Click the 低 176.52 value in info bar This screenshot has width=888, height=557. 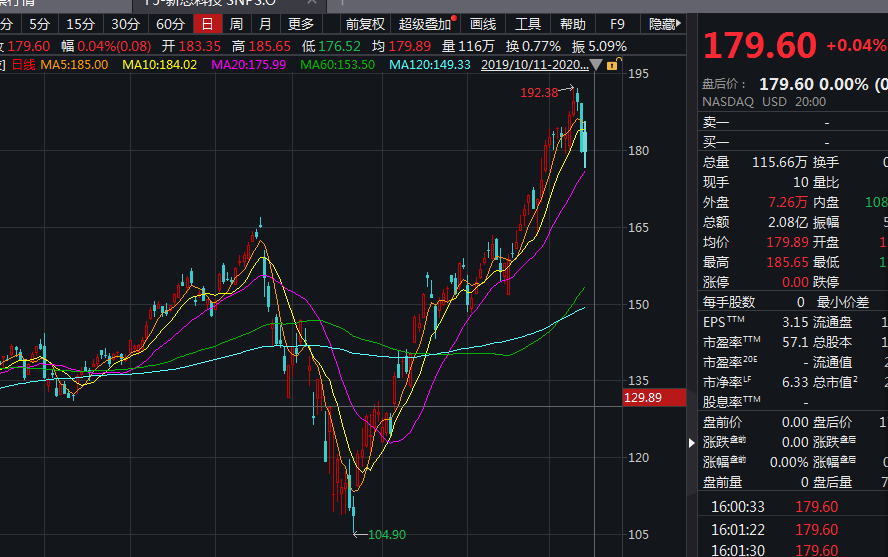[339, 46]
